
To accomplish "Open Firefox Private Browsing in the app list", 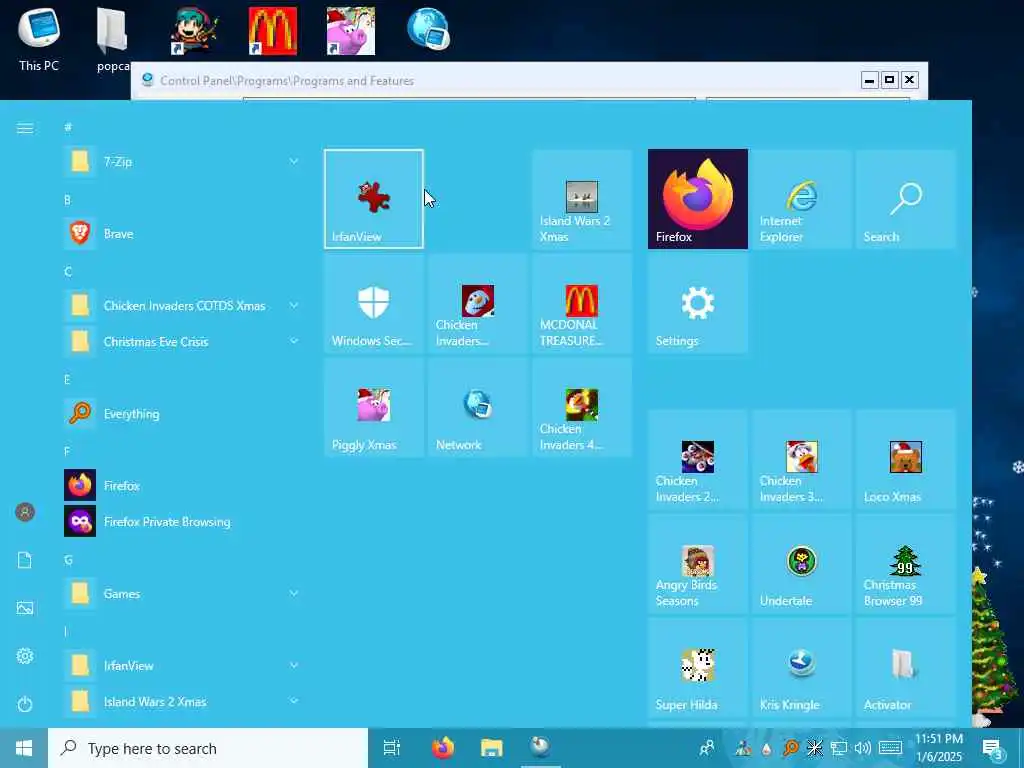I will click(x=182, y=522).
